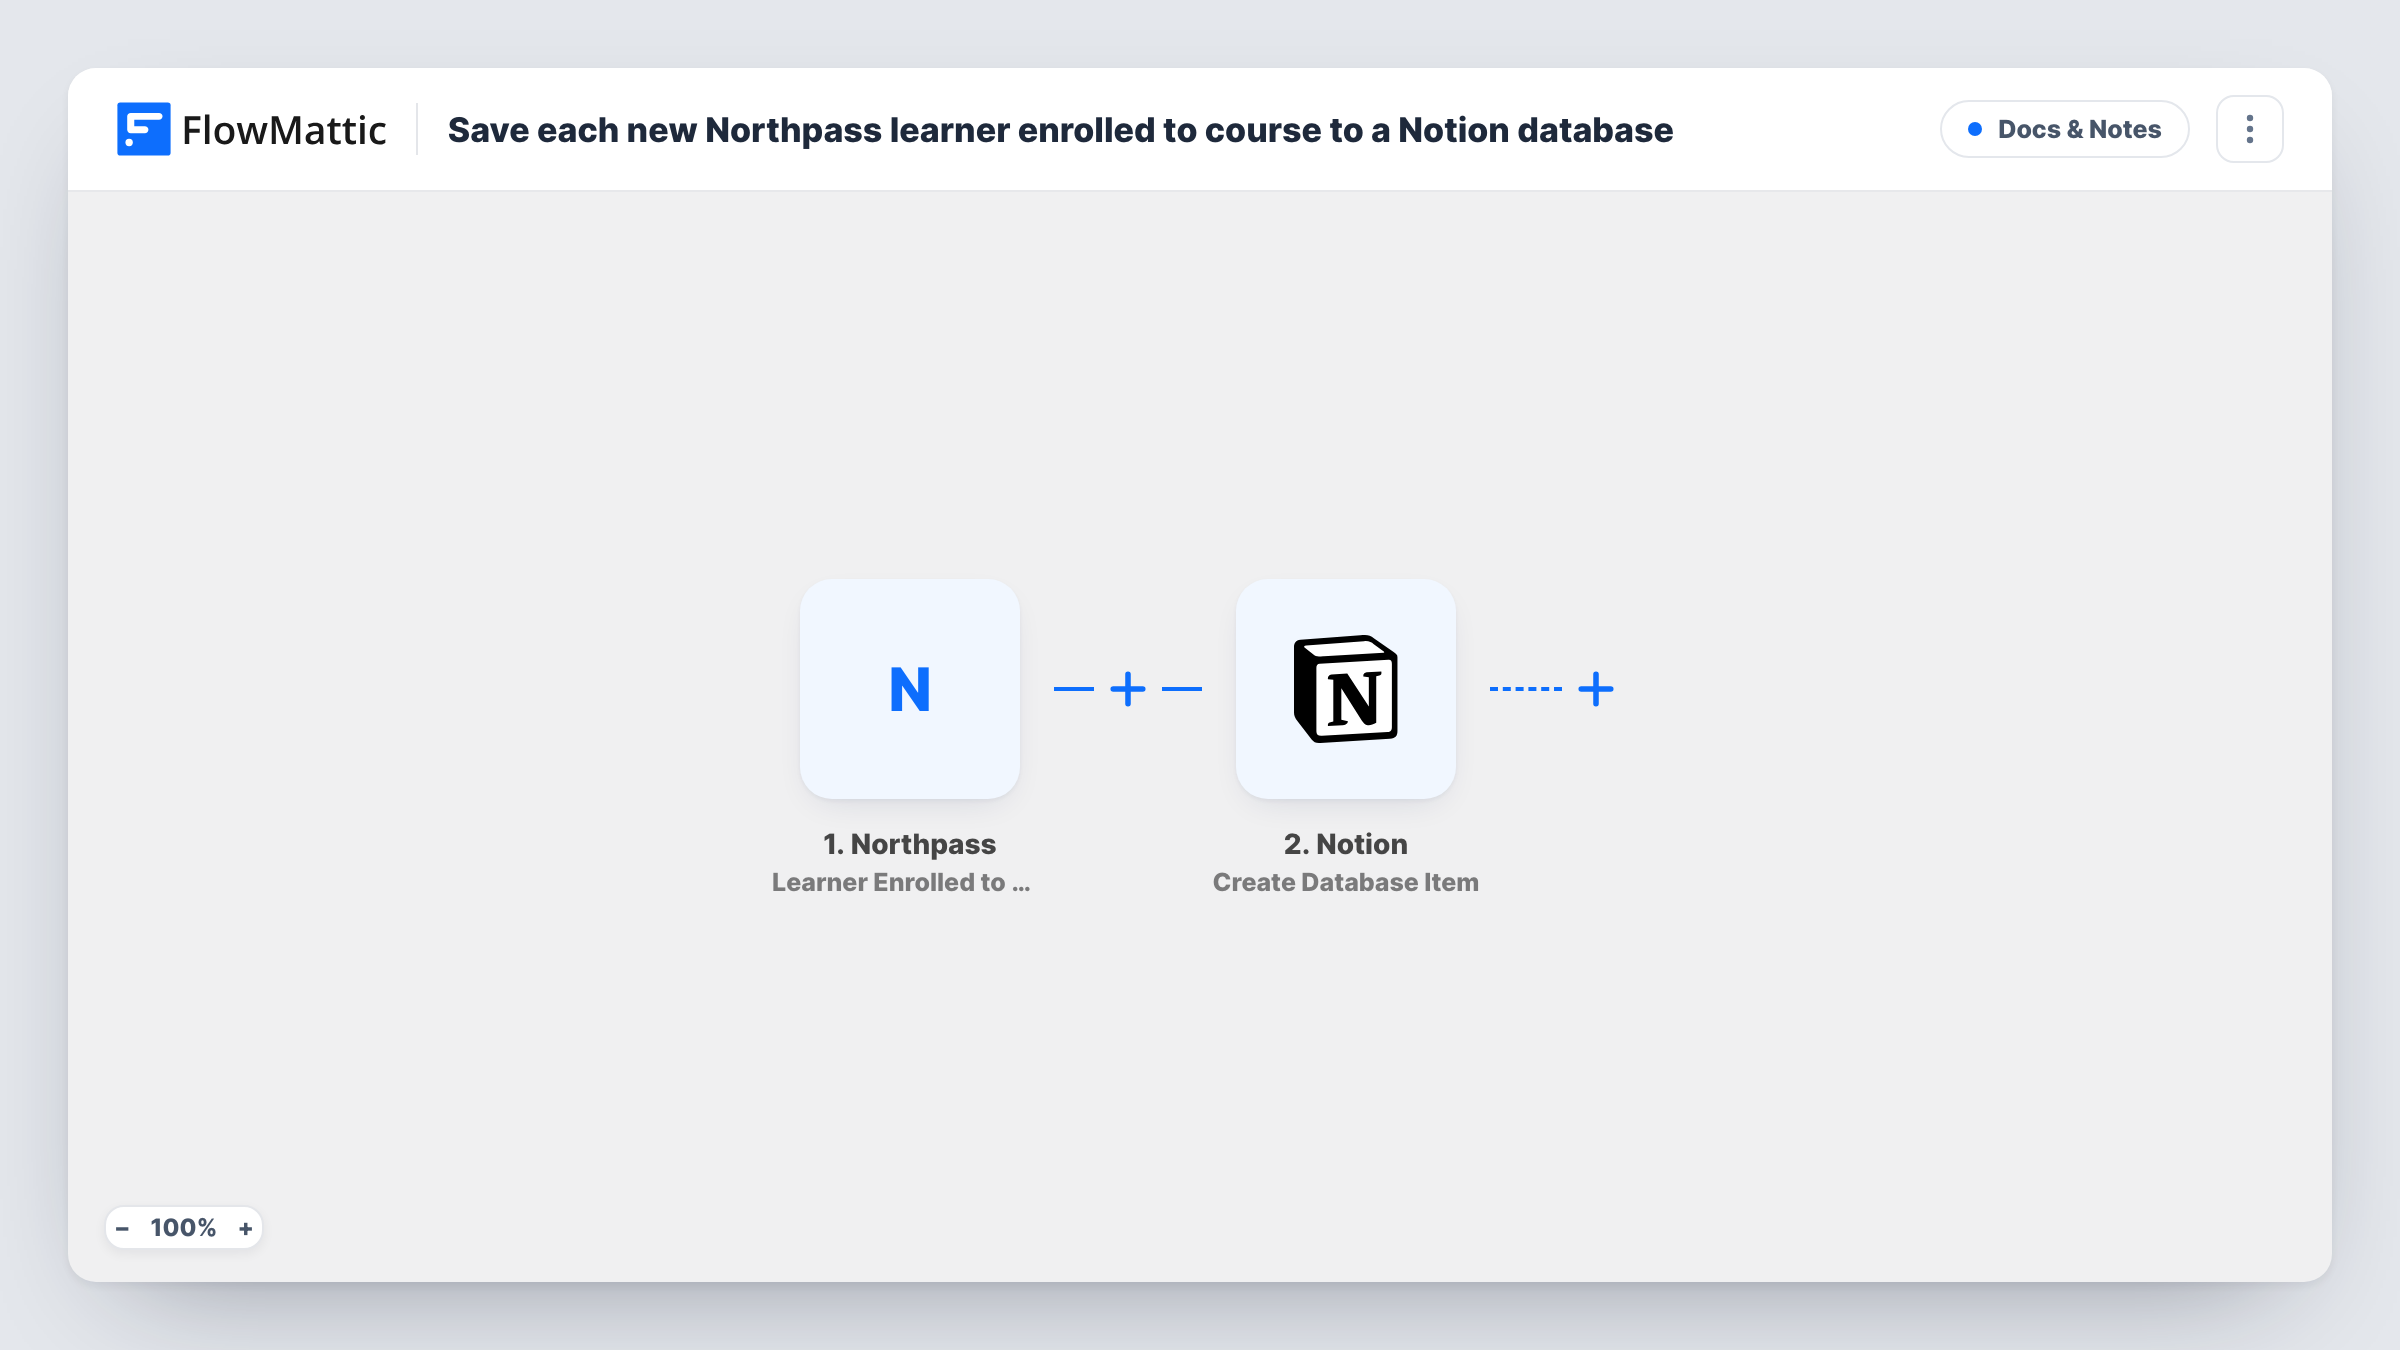Open Docs & Notes panel

(x=2065, y=129)
